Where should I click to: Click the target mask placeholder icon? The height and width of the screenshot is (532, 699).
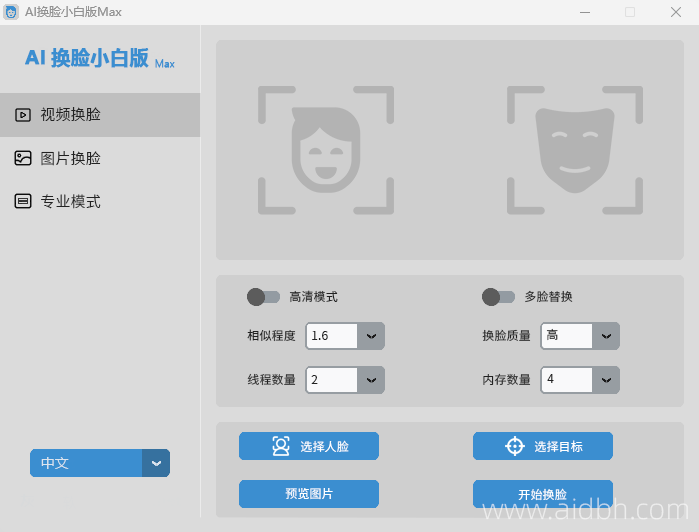(574, 150)
